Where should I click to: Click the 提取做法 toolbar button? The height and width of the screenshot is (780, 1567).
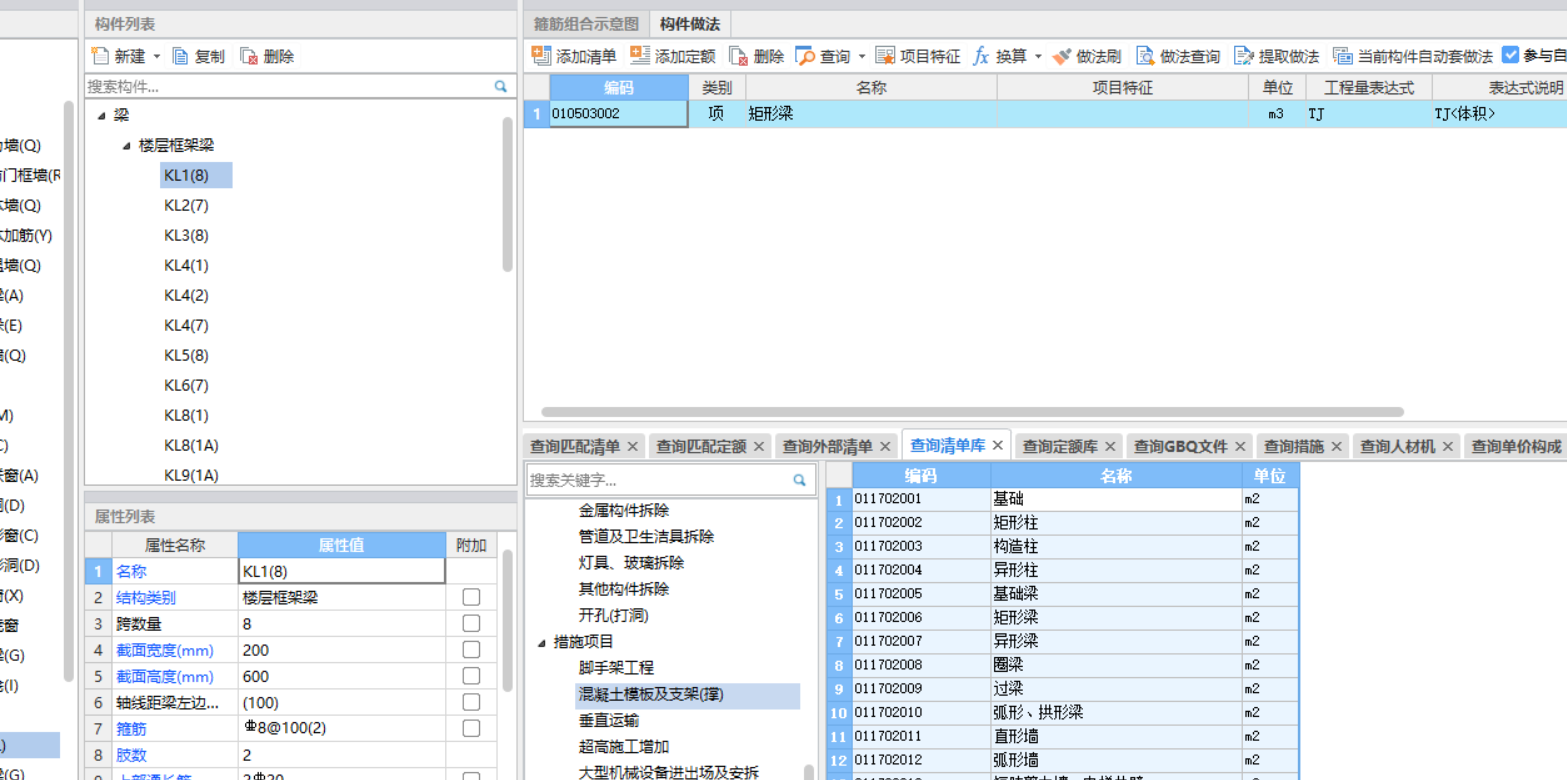tap(1276, 57)
